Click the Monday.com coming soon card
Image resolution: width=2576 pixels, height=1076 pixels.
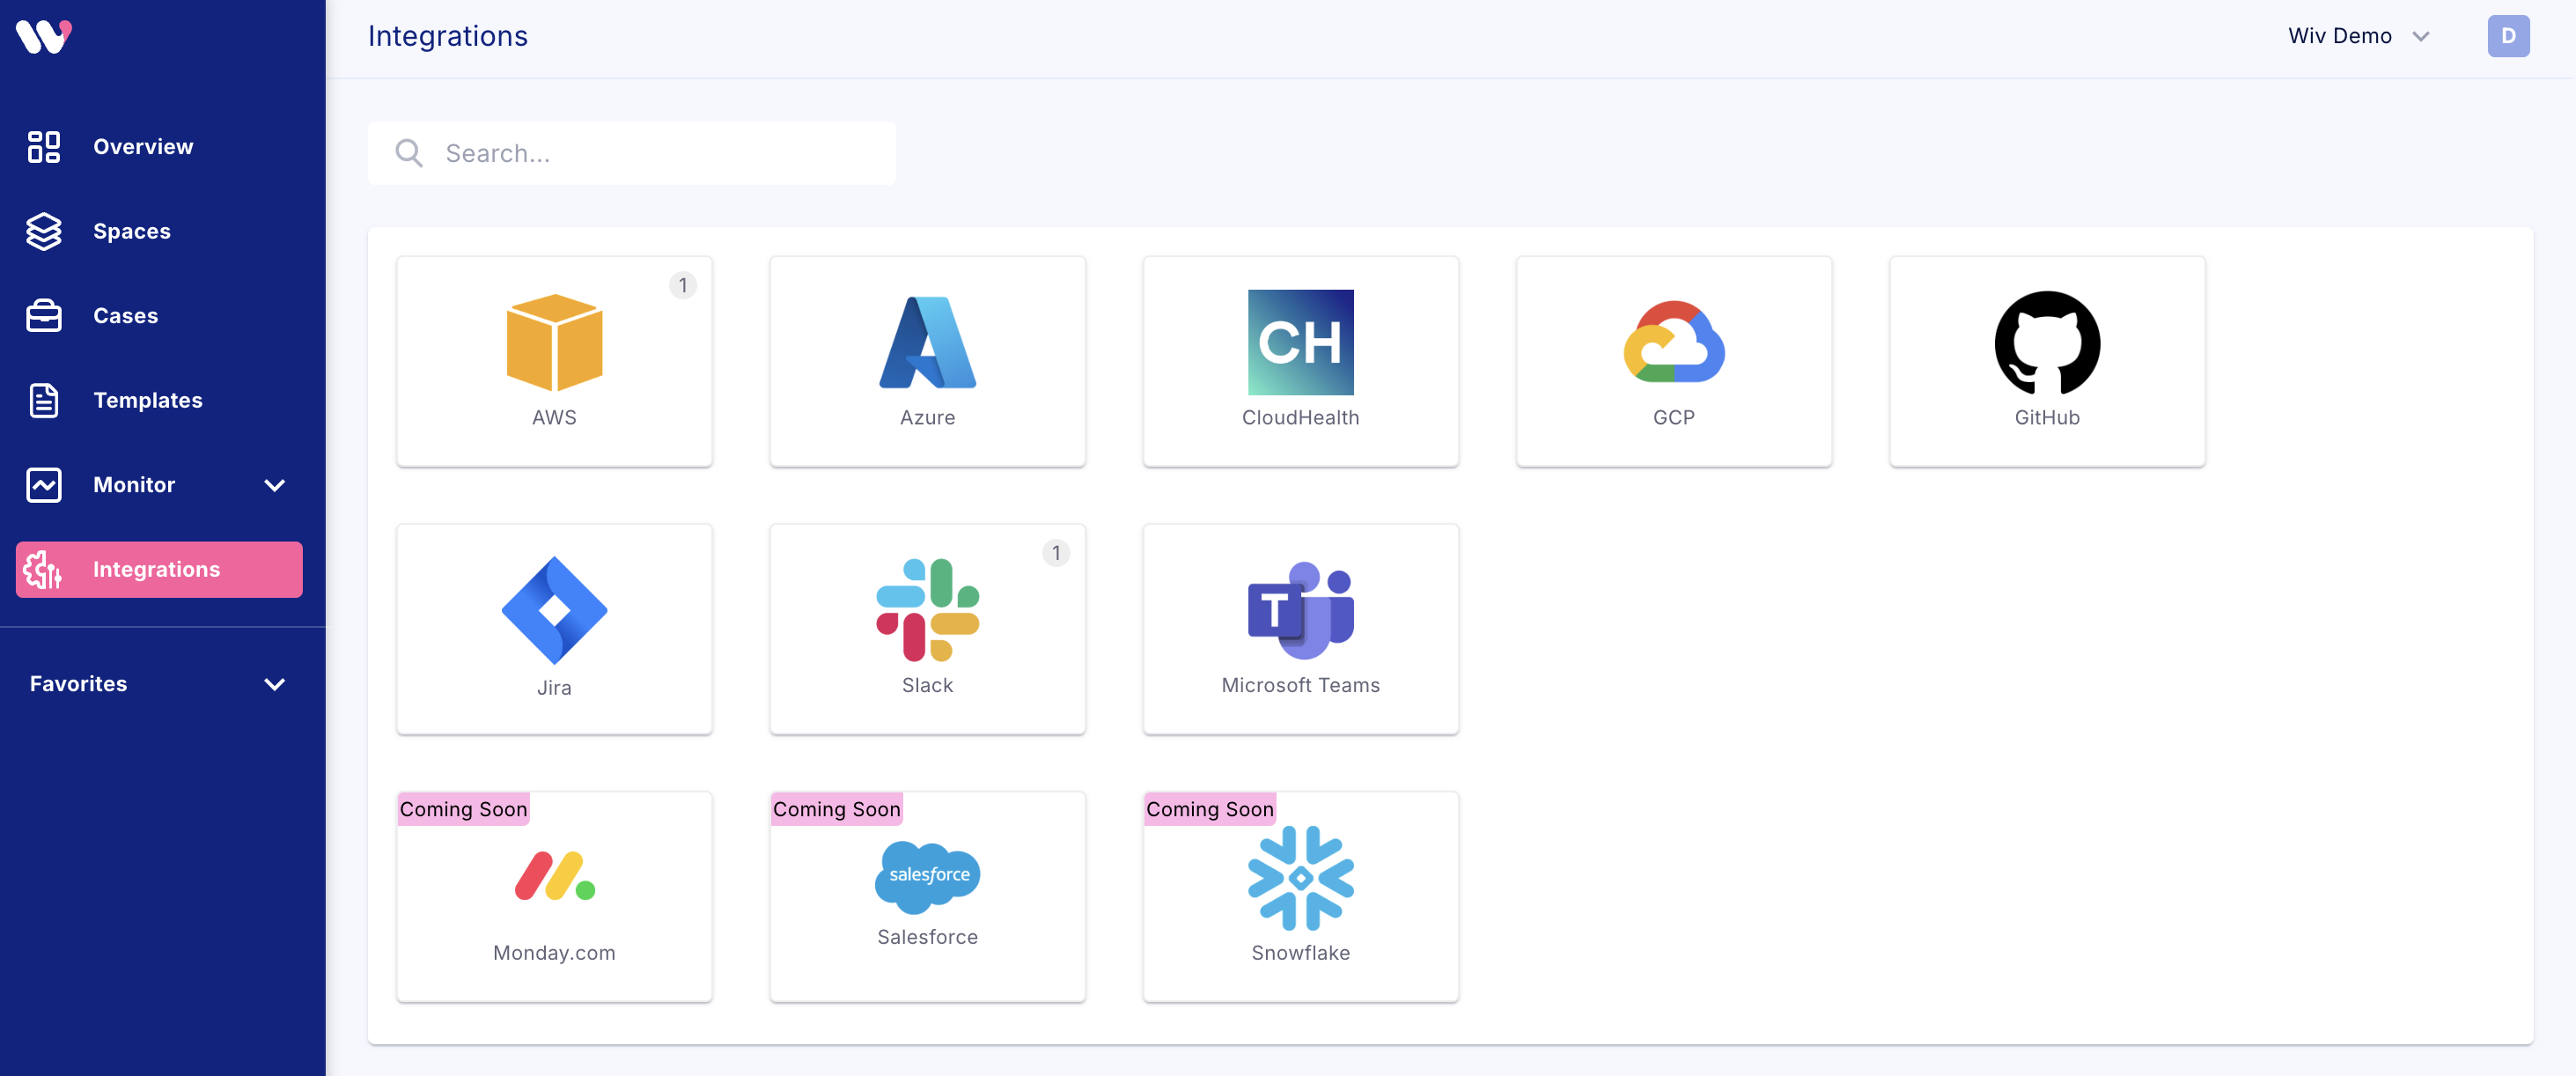click(x=554, y=897)
